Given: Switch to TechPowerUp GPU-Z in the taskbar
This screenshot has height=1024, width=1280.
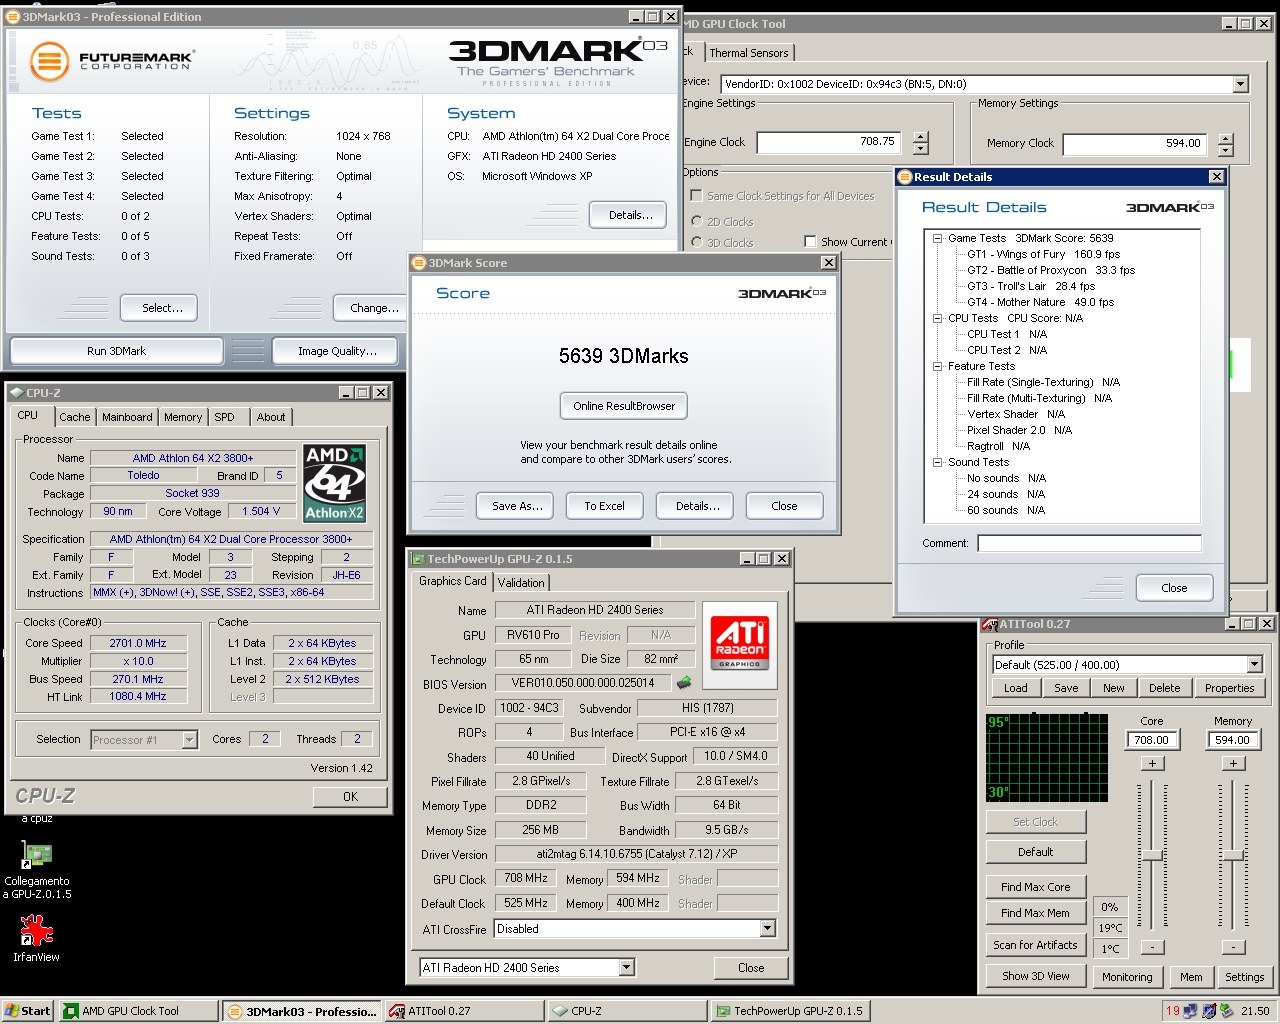Looking at the screenshot, I should pyautogui.click(x=790, y=1011).
